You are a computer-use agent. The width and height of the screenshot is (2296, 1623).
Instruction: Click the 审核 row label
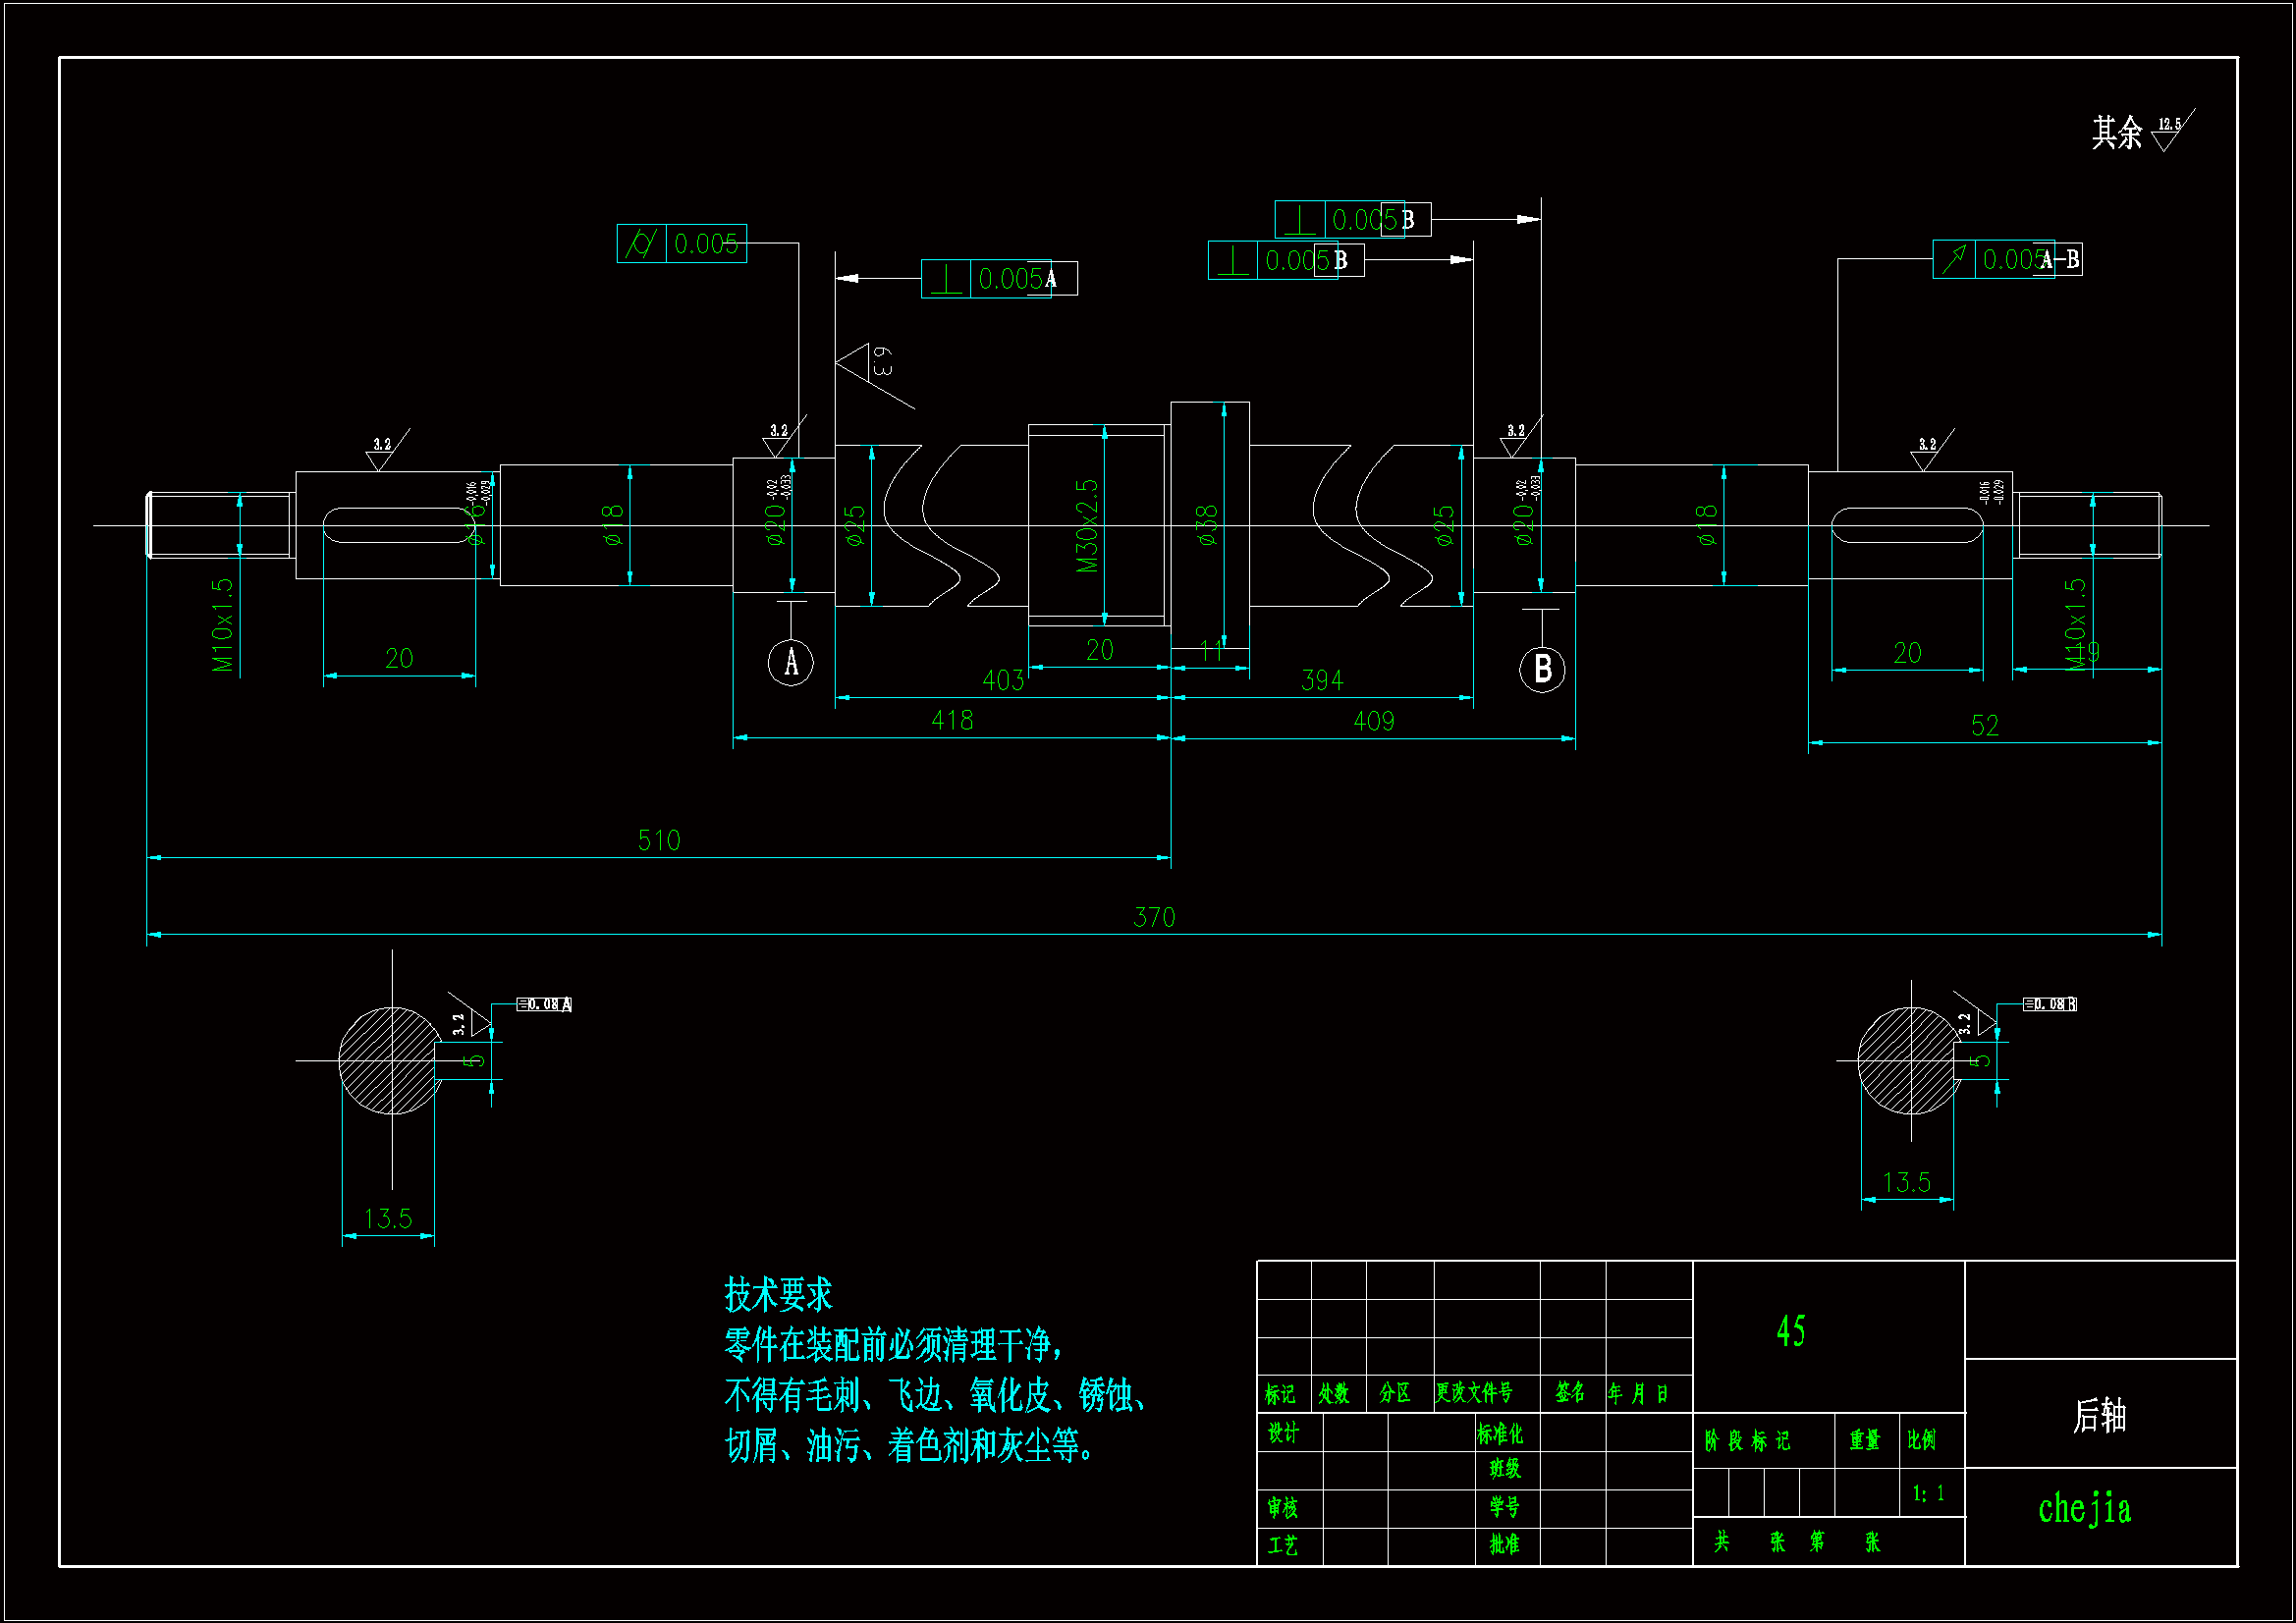tap(1283, 1508)
